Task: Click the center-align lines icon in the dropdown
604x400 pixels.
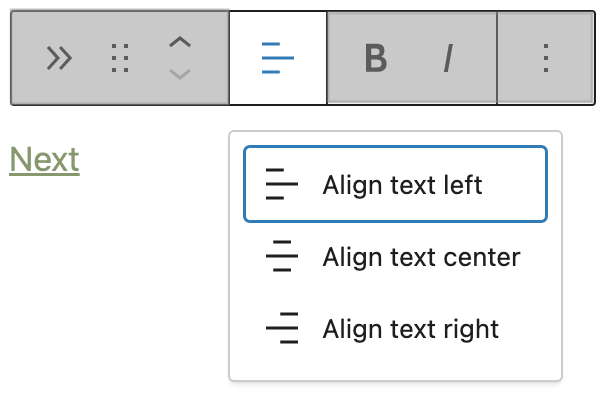Action: (282, 256)
